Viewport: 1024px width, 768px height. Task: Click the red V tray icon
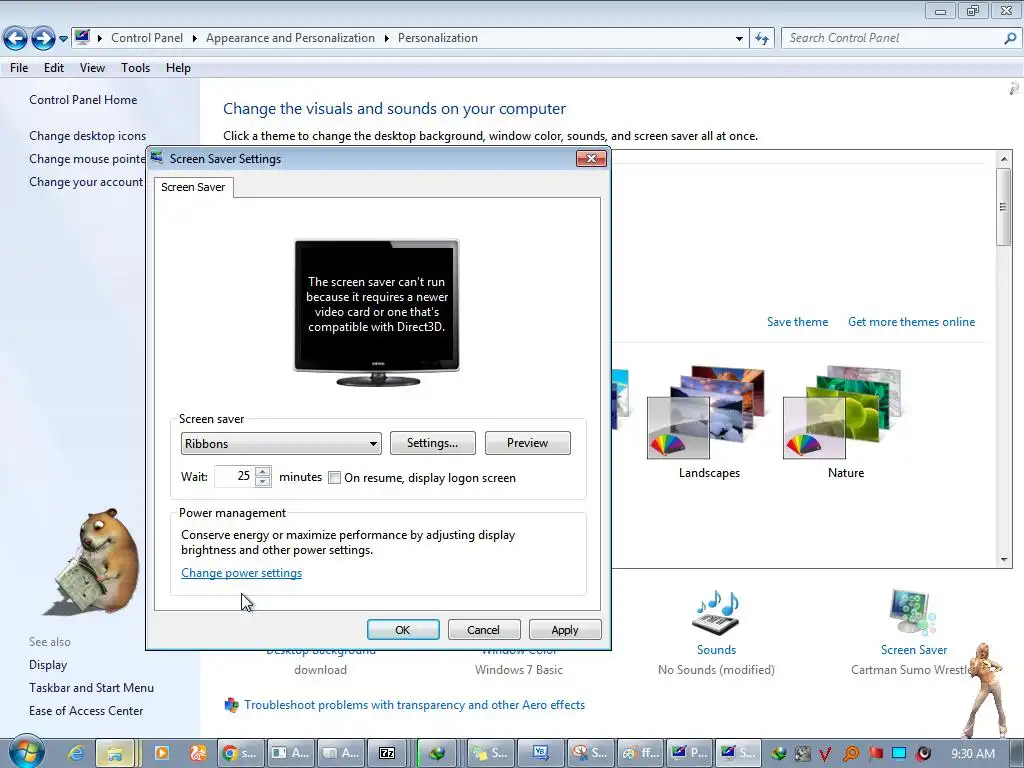point(825,754)
